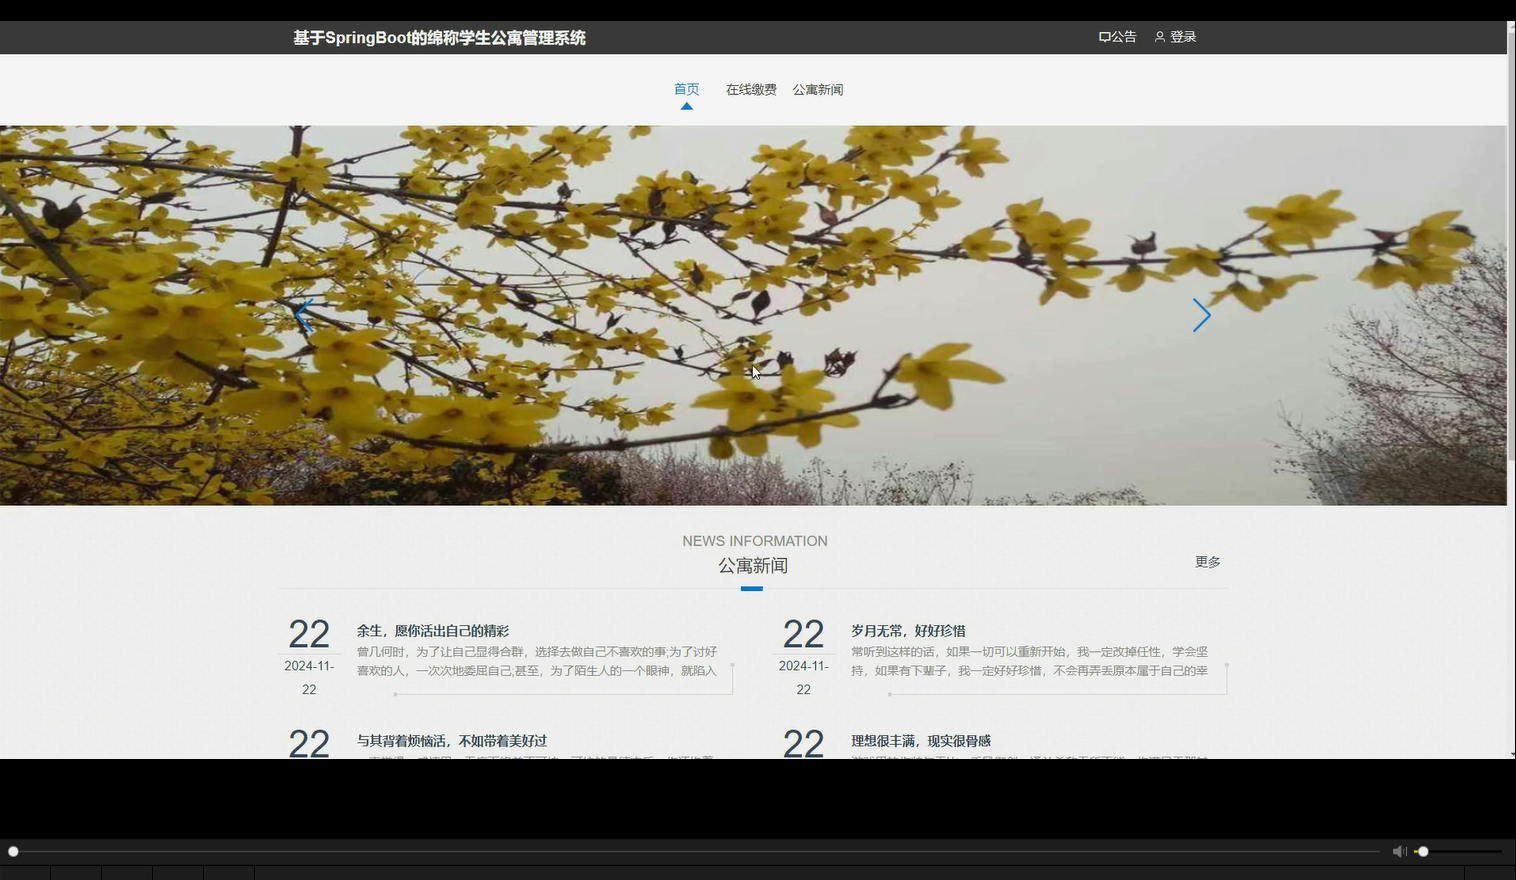Click the login person icon in top bar

point(1159,36)
